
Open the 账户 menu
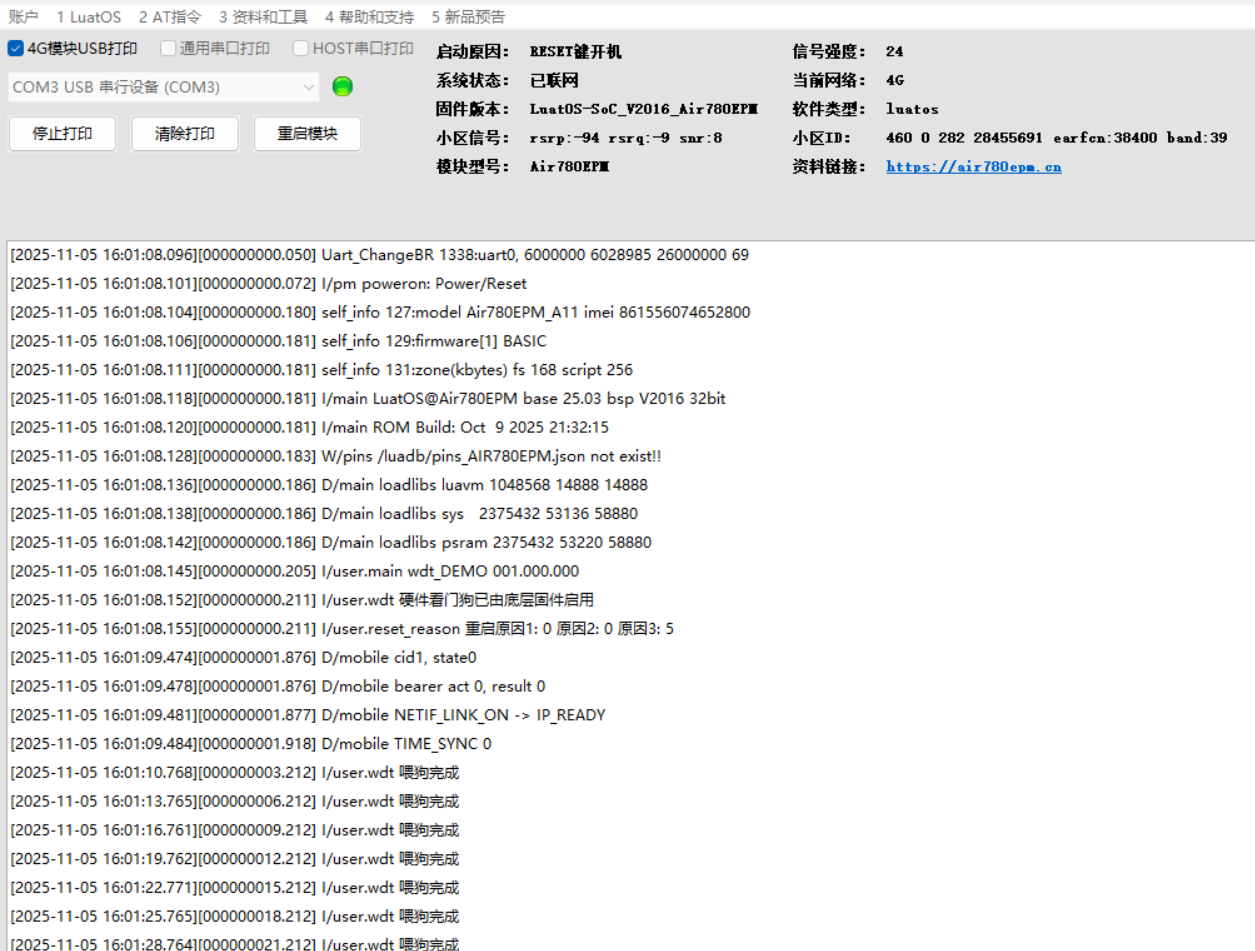24,17
